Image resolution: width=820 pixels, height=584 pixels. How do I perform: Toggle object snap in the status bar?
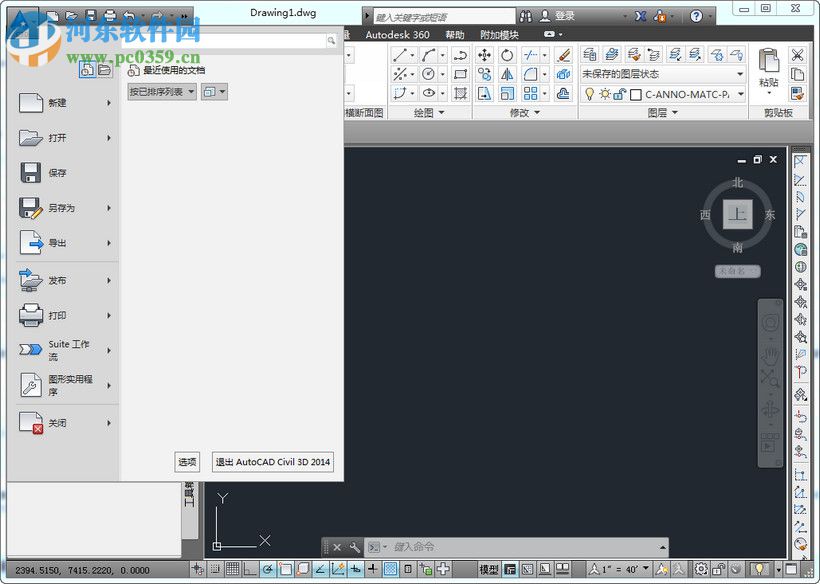[283, 570]
